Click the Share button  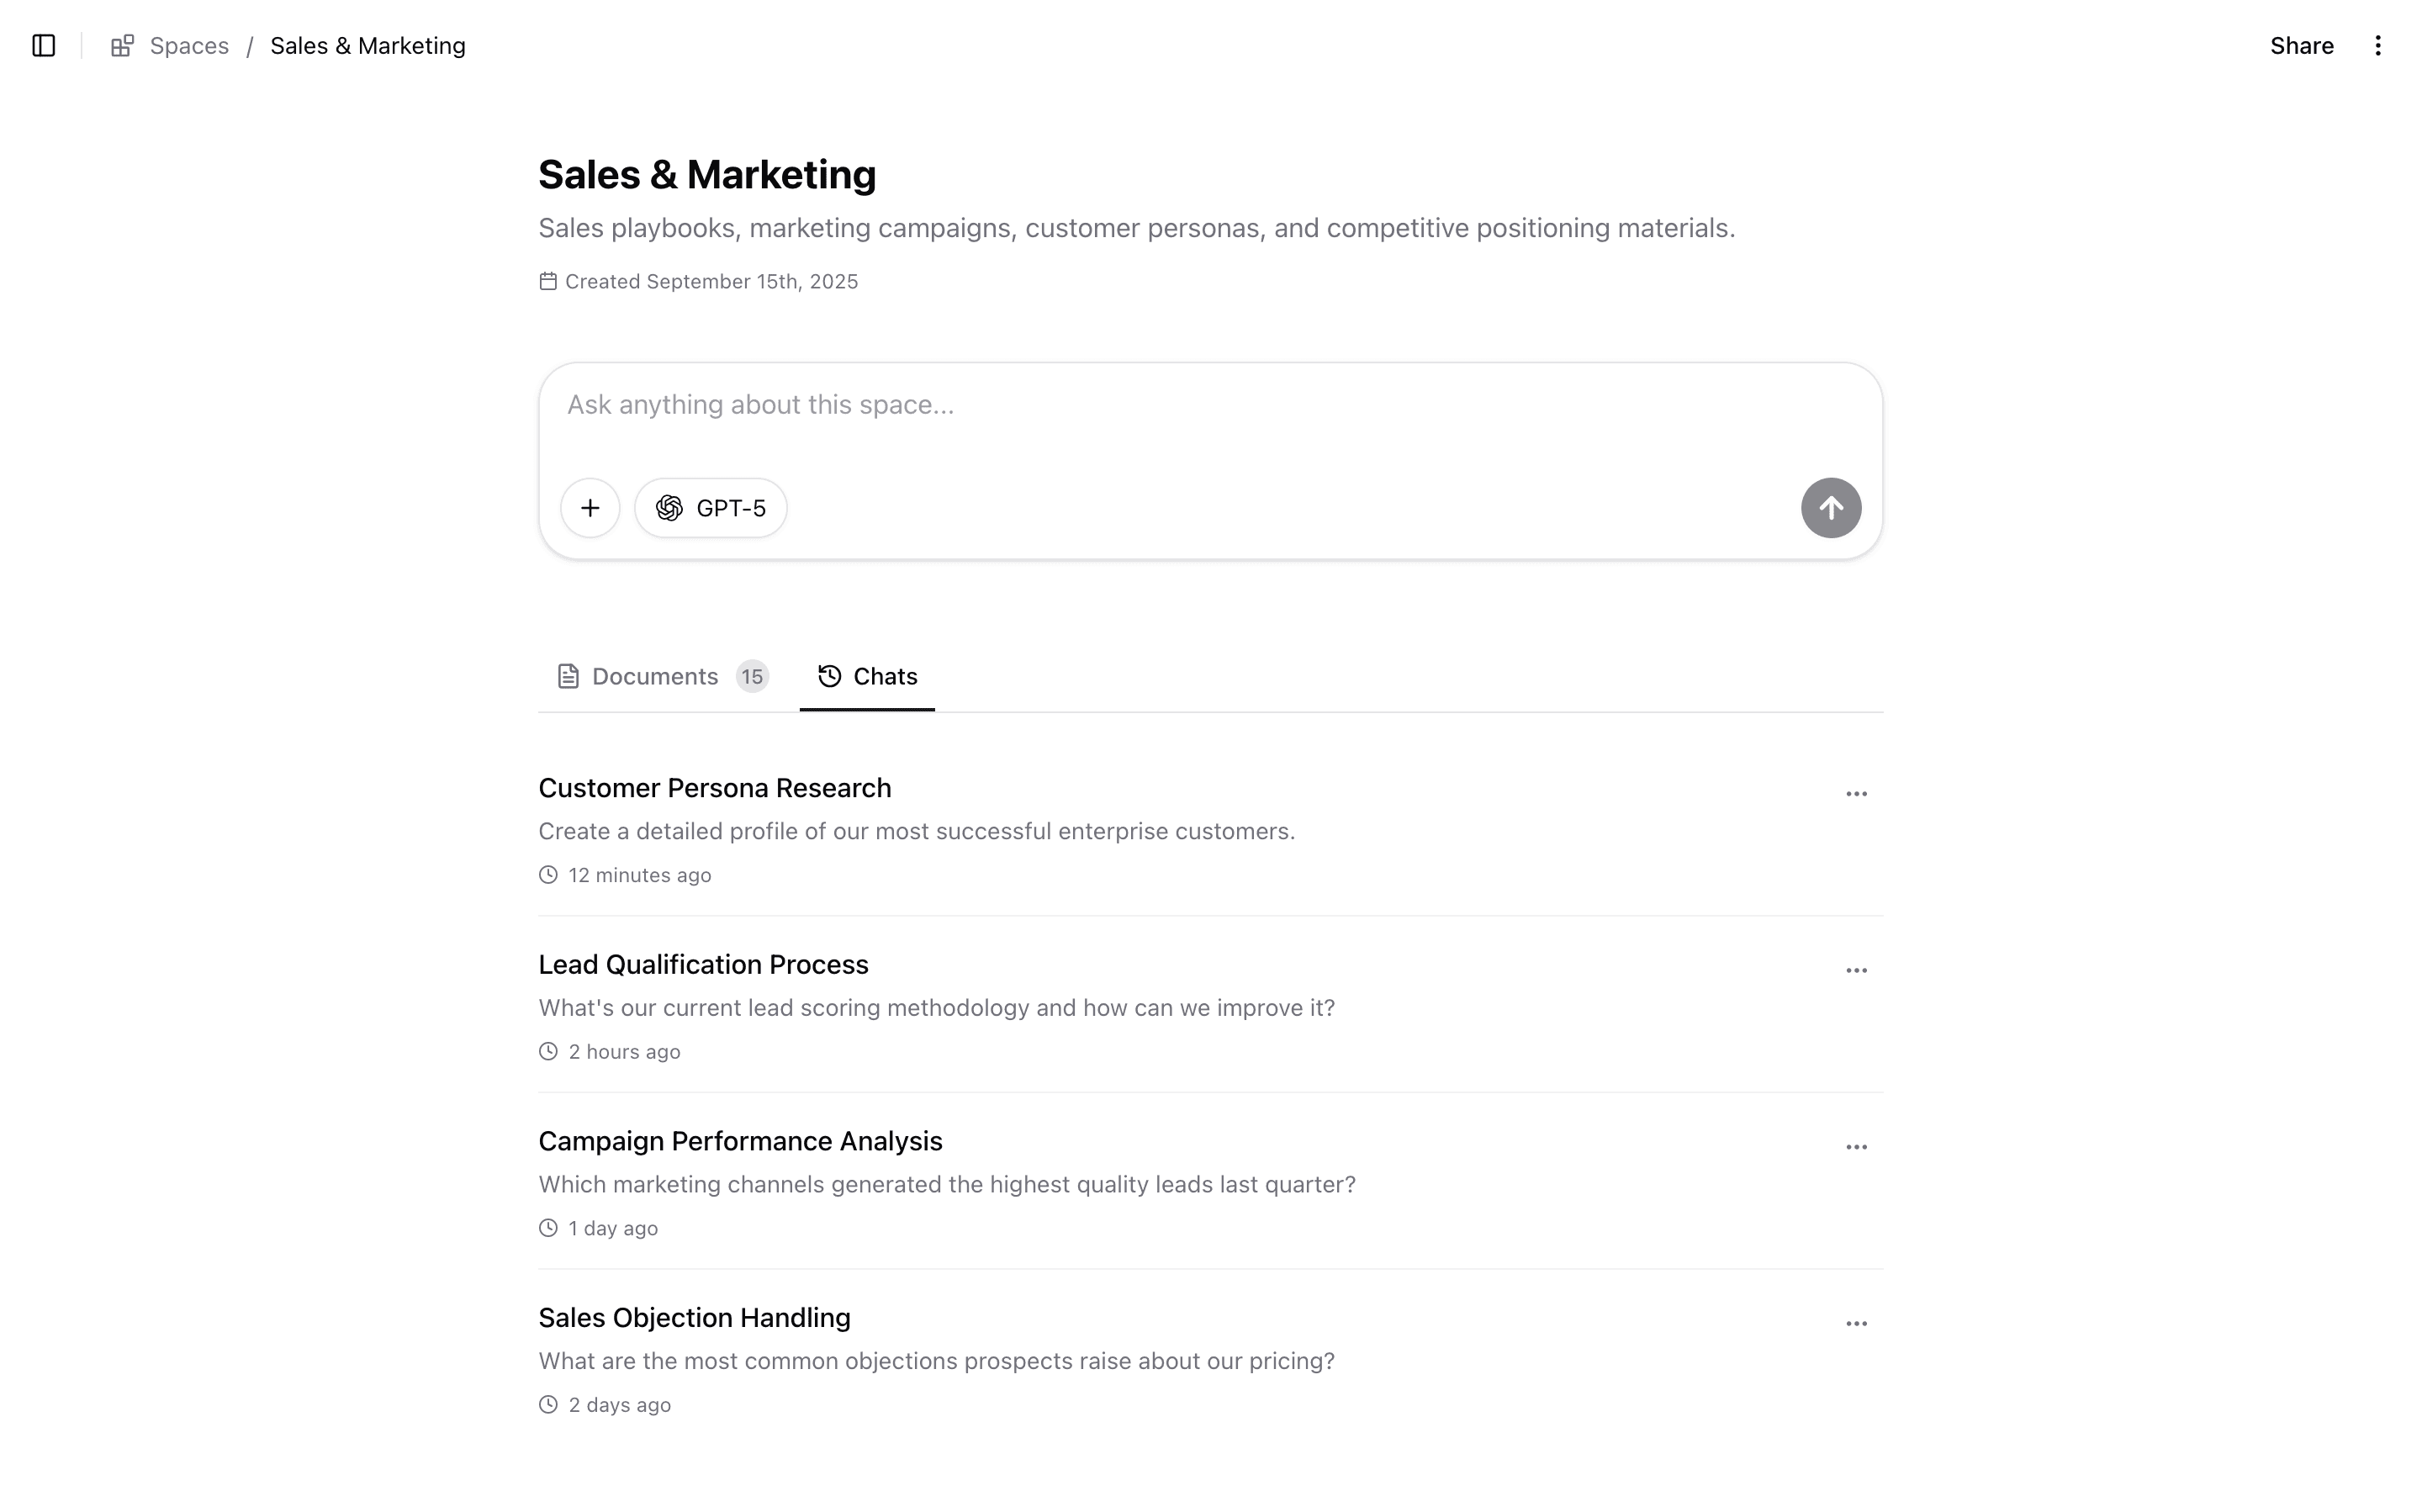tap(2301, 46)
